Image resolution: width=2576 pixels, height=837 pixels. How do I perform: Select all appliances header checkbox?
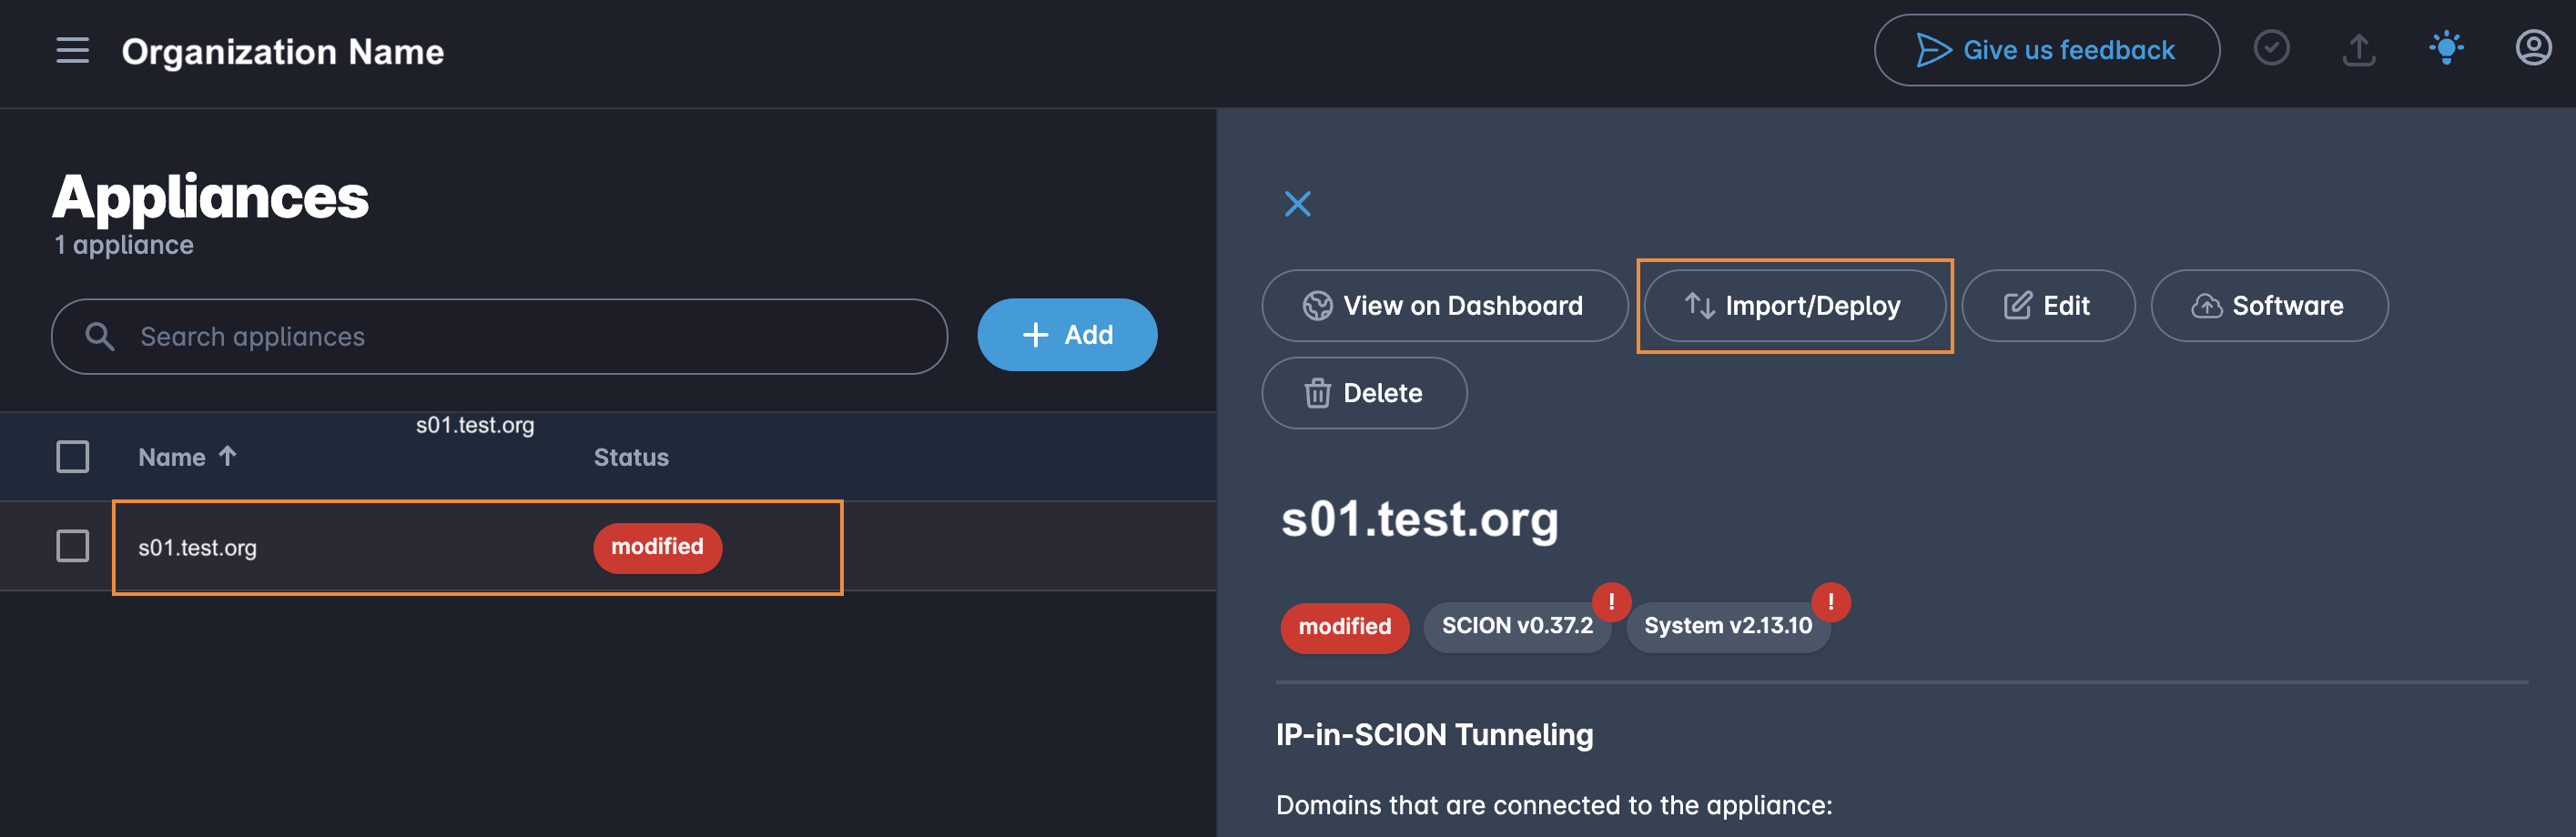point(72,457)
